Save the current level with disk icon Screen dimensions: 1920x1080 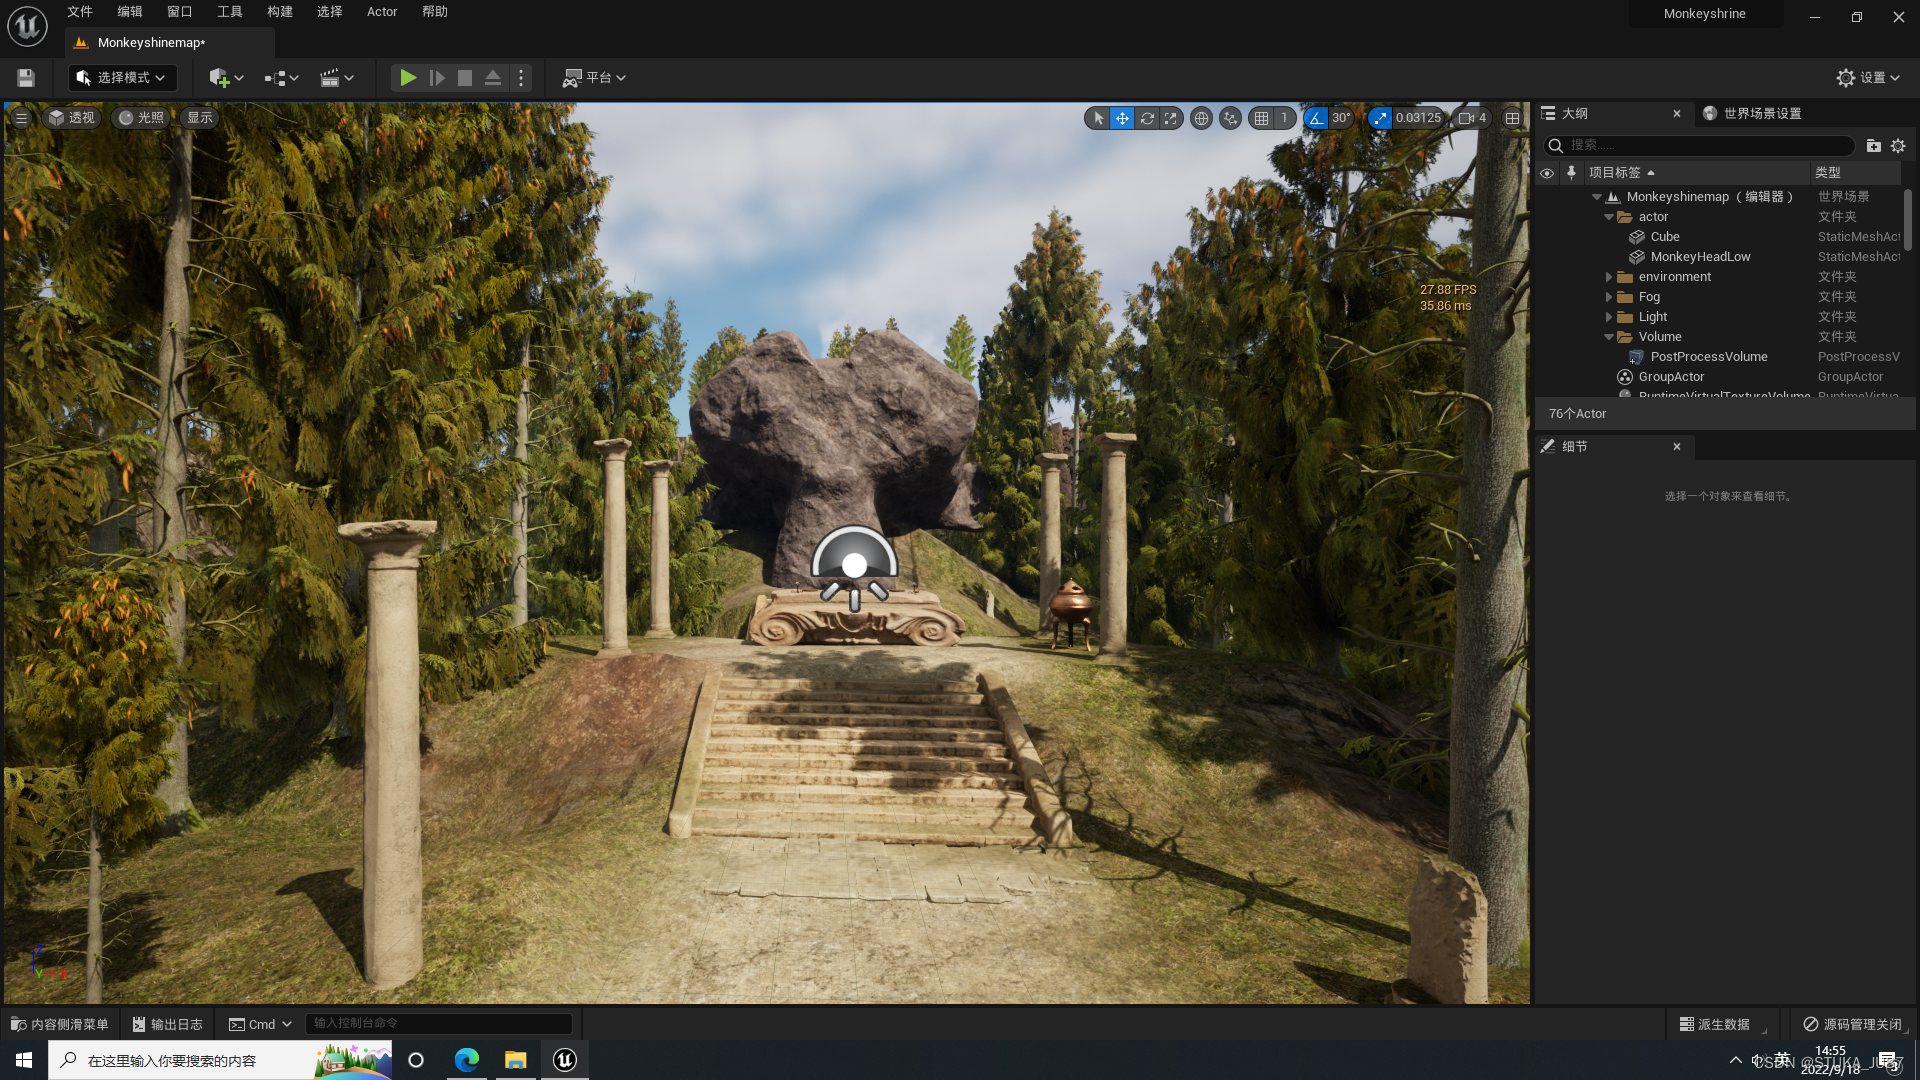26,78
